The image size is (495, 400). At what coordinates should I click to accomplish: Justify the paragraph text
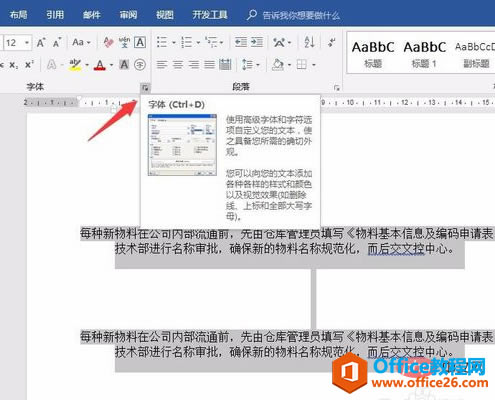click(209, 65)
